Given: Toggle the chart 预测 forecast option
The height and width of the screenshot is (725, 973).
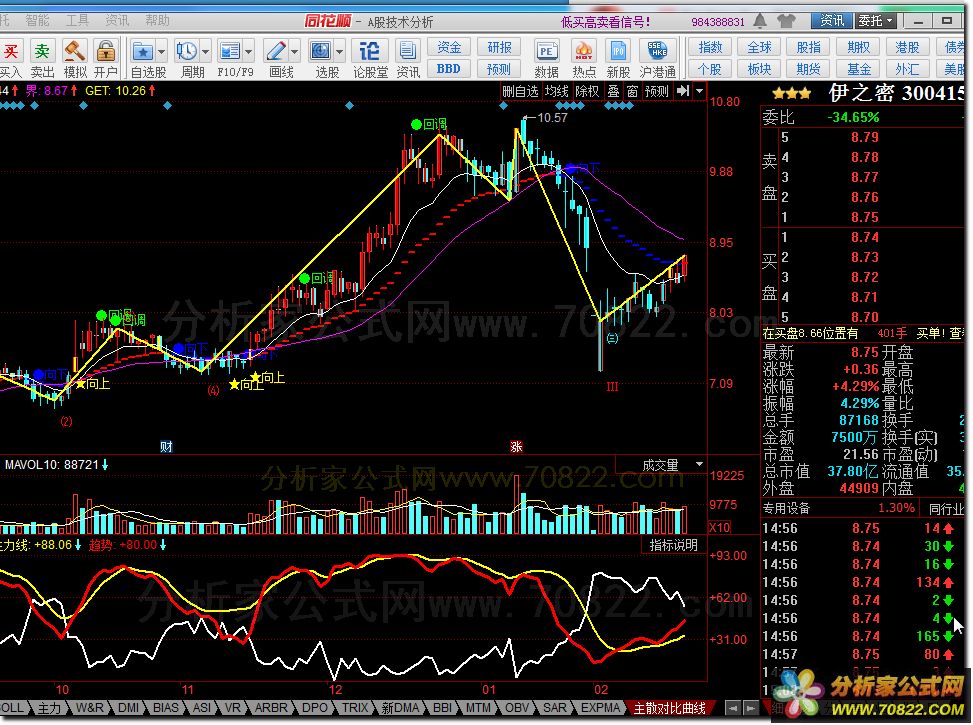Looking at the screenshot, I should [657, 91].
